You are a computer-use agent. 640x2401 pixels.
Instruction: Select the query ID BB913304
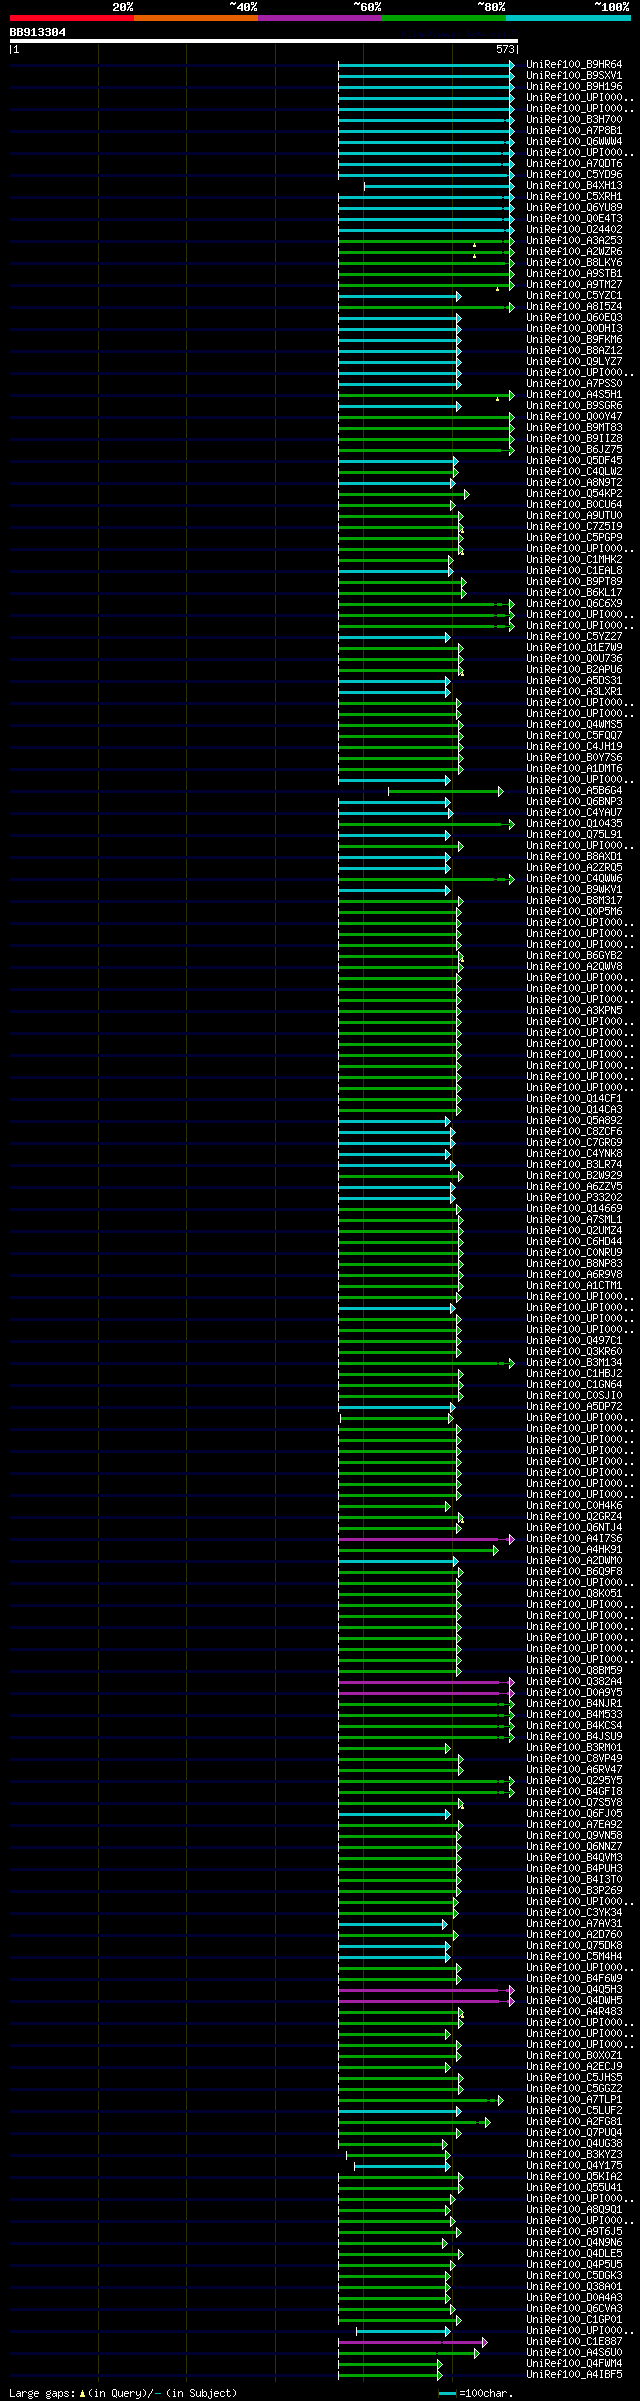38,32
